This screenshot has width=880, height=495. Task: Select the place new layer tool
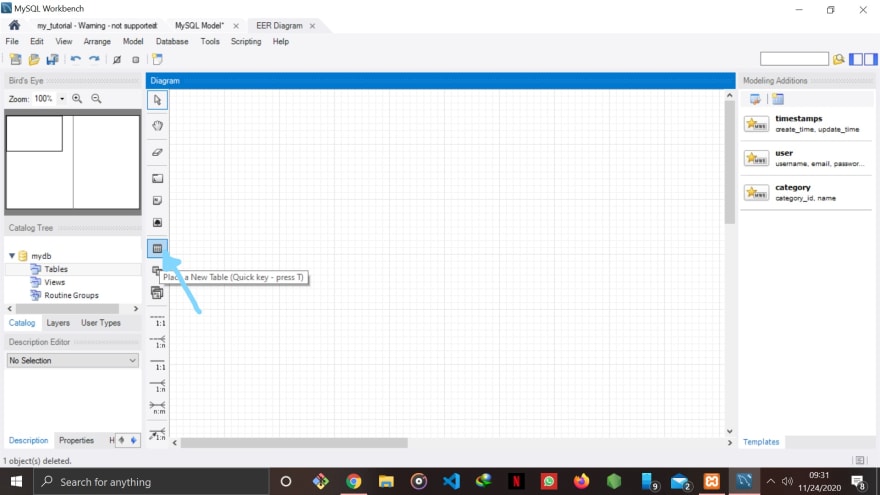[157, 178]
